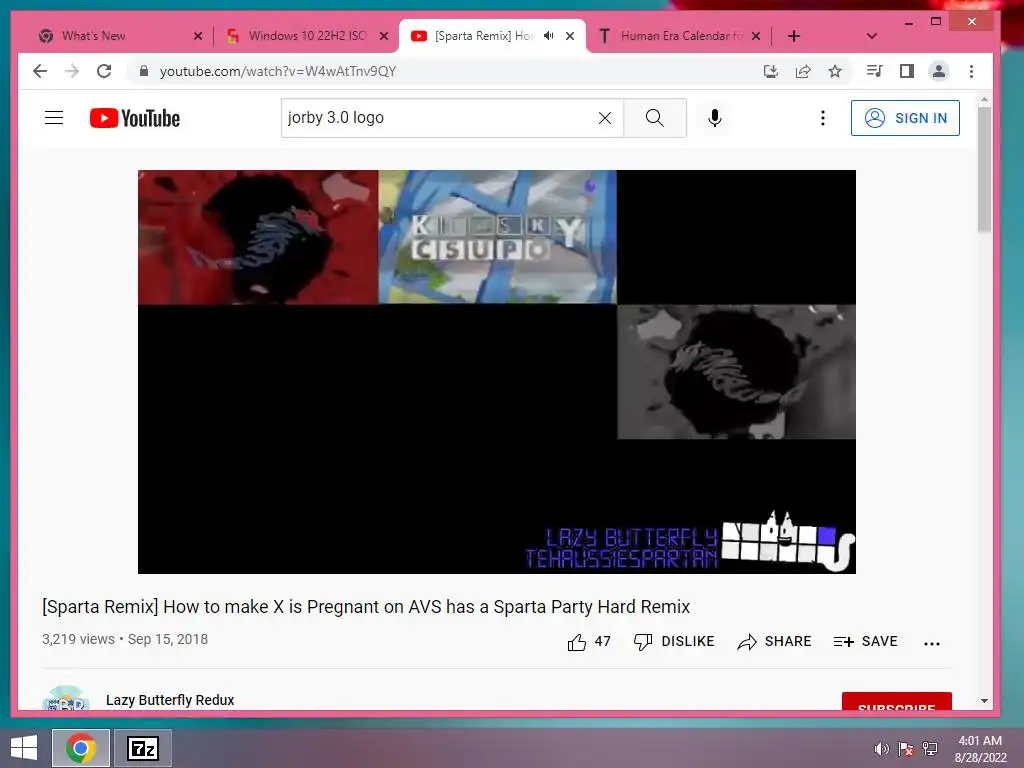The height and width of the screenshot is (768, 1024).
Task: Toggle the Chrome side panel icon
Action: [906, 71]
